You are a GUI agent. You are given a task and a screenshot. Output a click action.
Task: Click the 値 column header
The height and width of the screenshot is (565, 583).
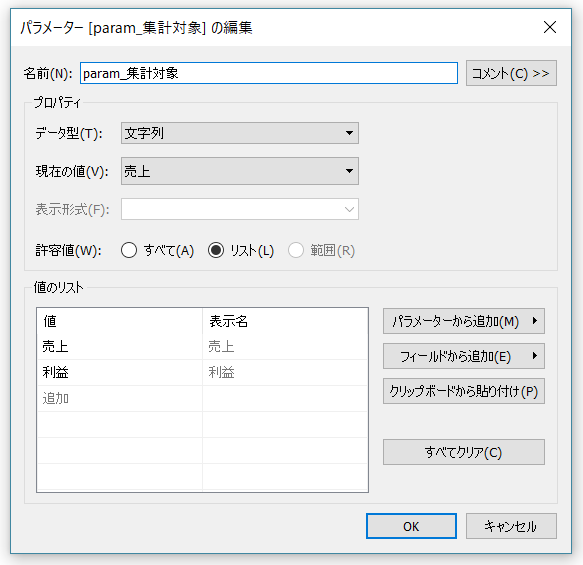tap(120, 321)
